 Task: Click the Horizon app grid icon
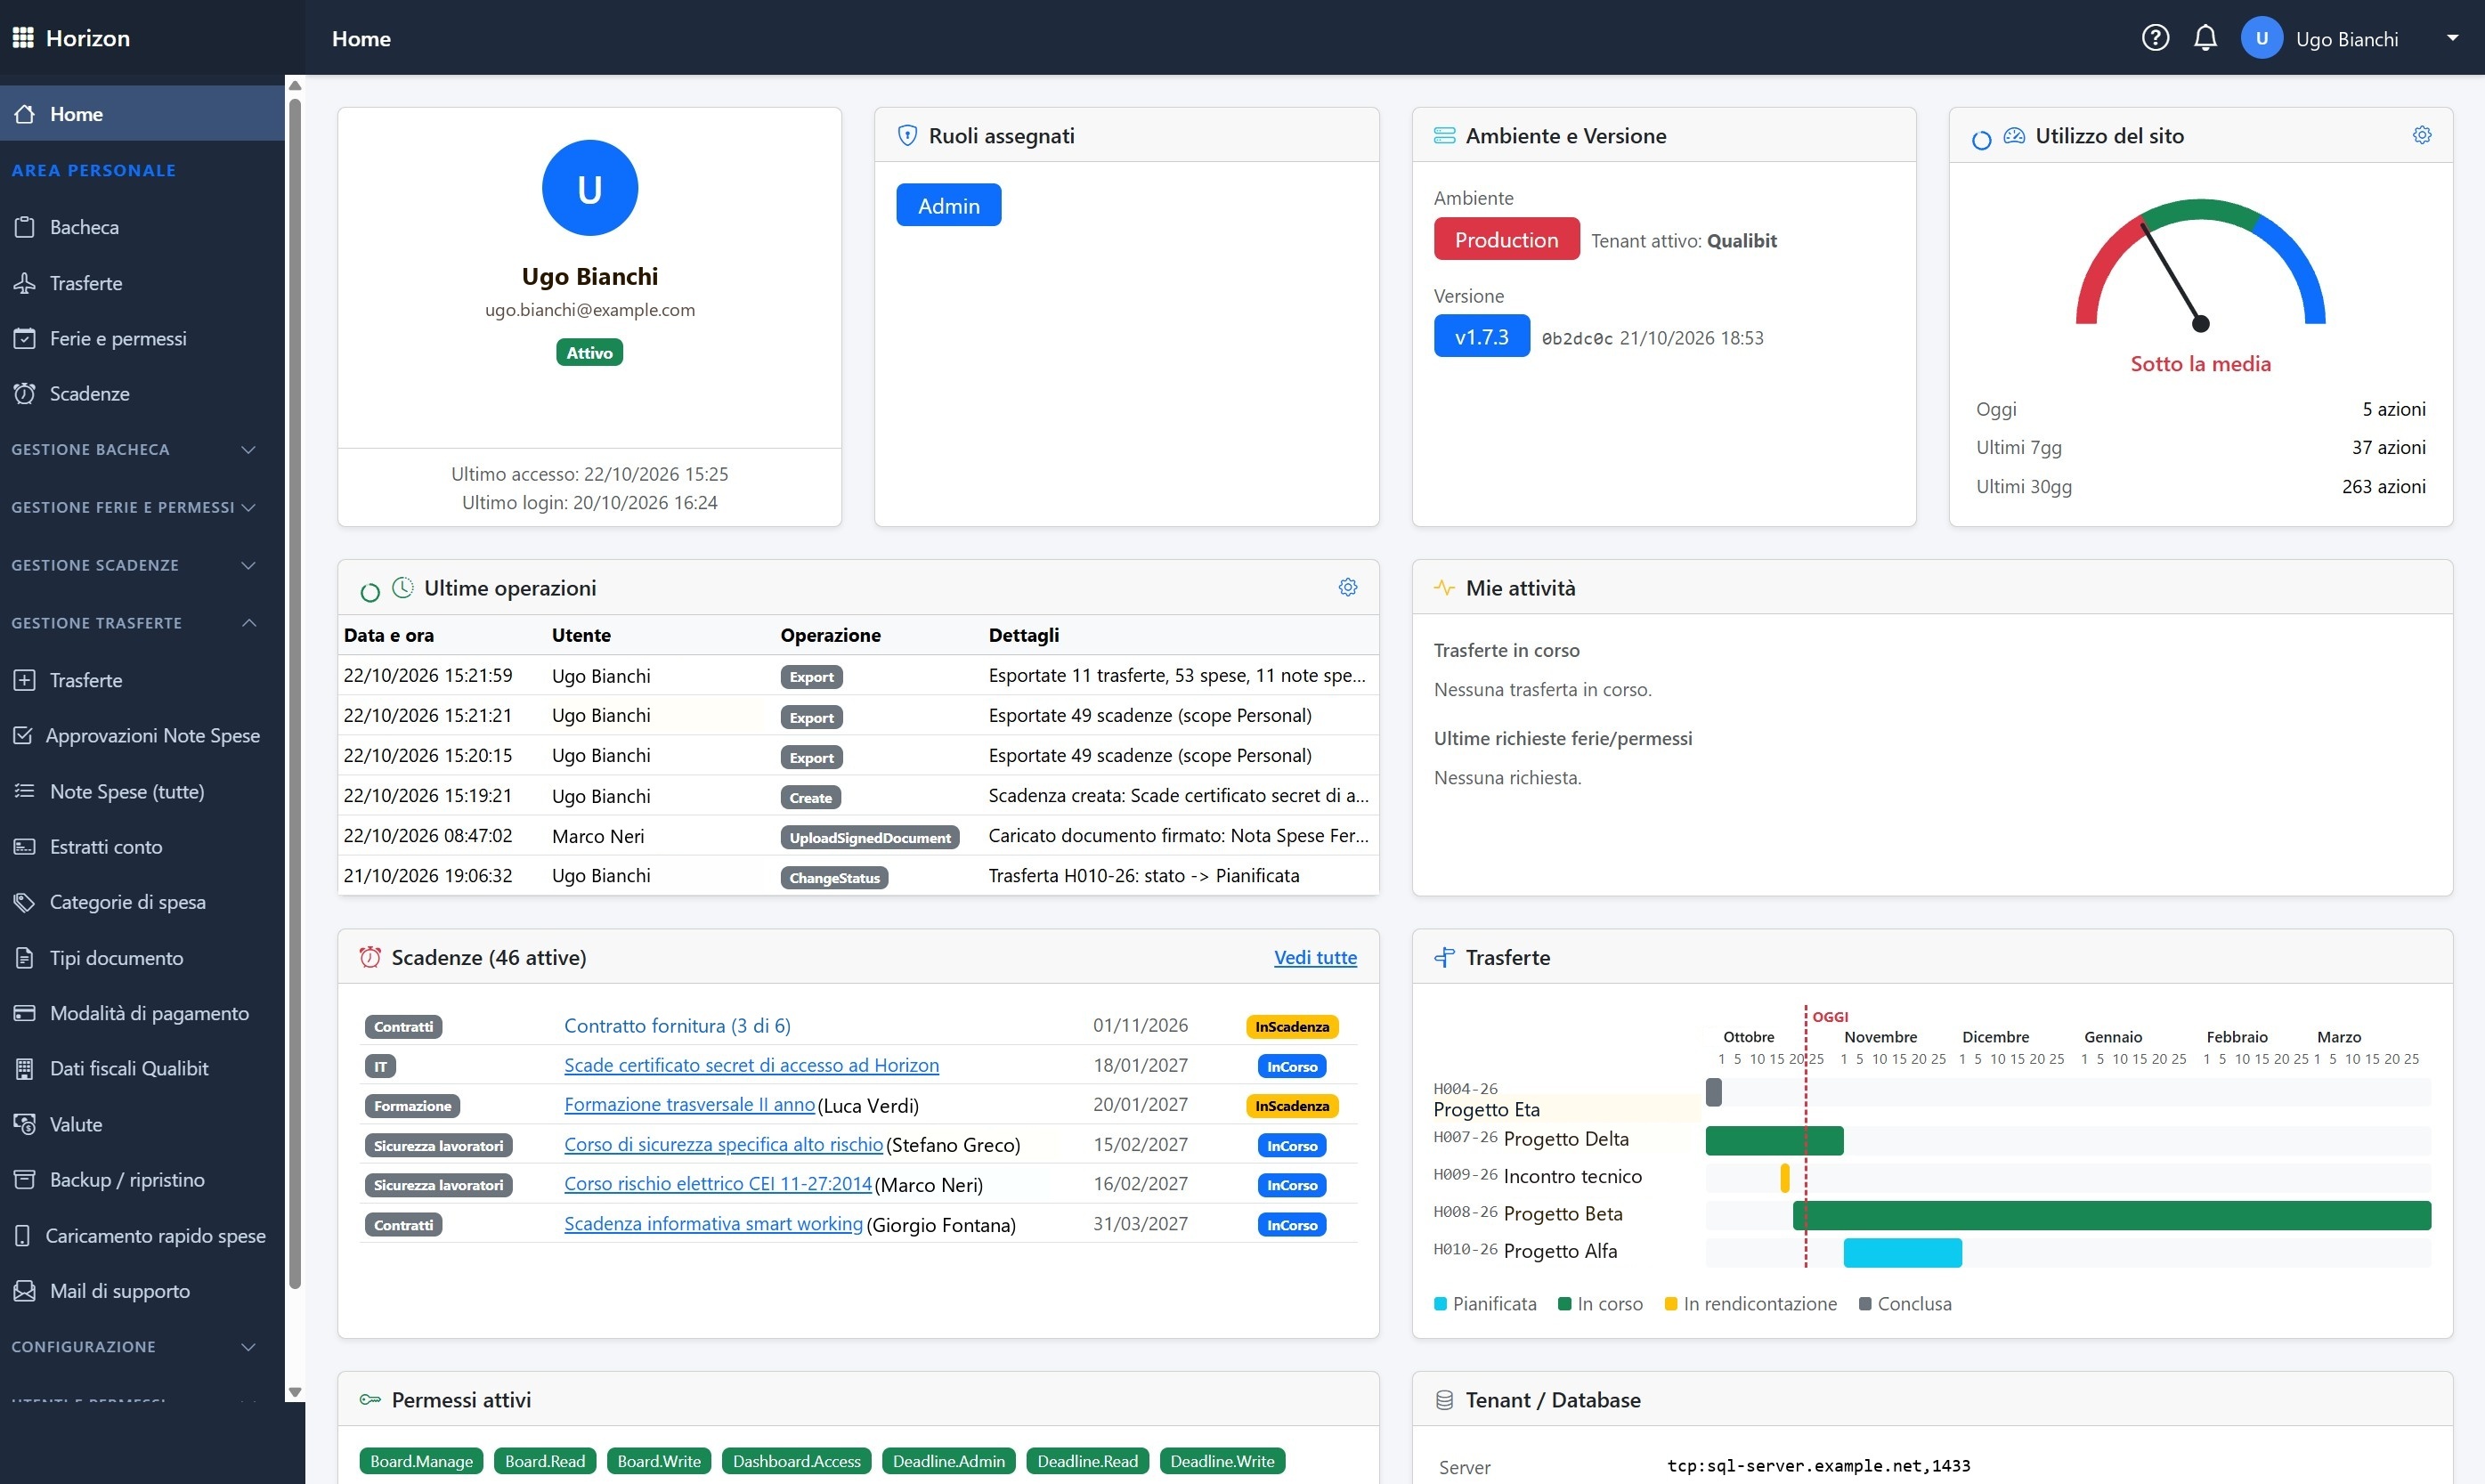click(x=23, y=38)
